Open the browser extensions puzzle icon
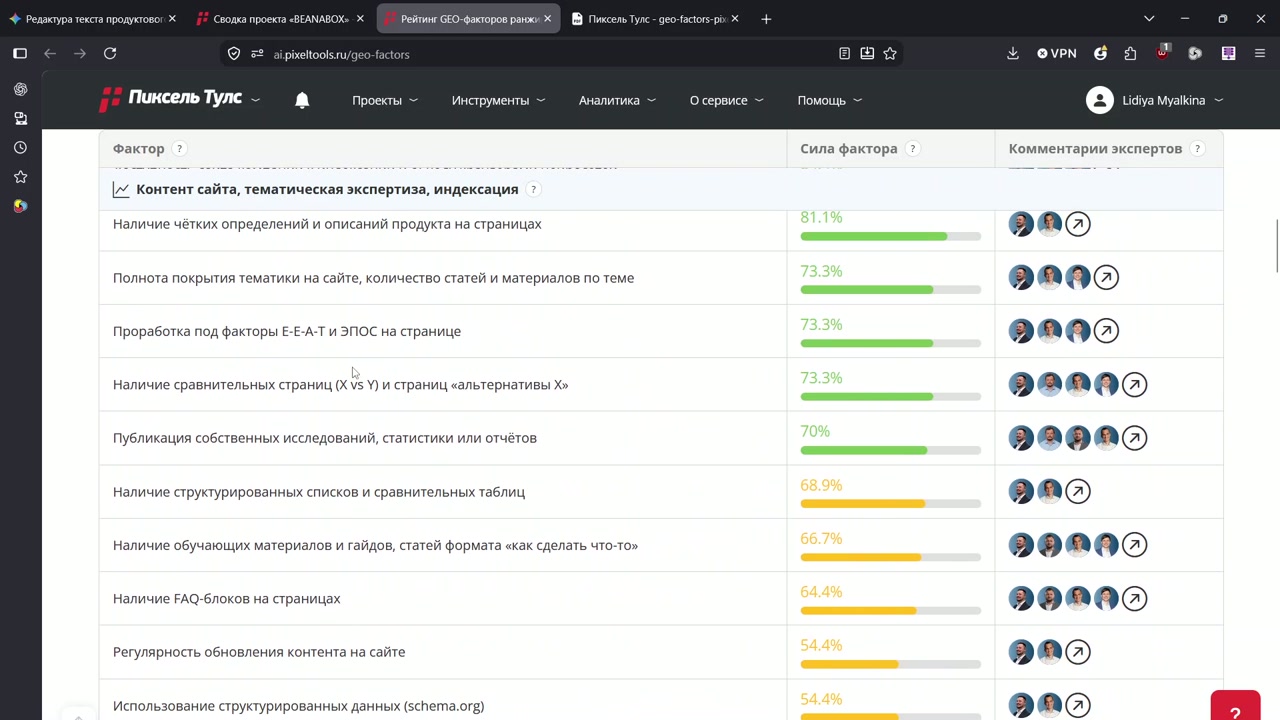This screenshot has width=1280, height=720. pos(1130,54)
